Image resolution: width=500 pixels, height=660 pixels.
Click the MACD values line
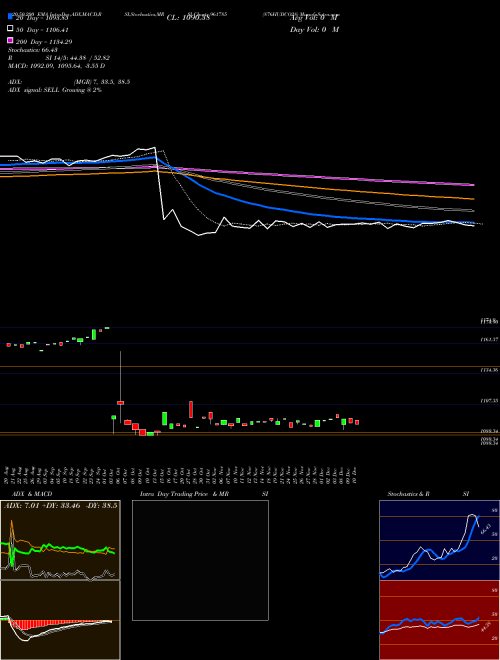(56, 66)
